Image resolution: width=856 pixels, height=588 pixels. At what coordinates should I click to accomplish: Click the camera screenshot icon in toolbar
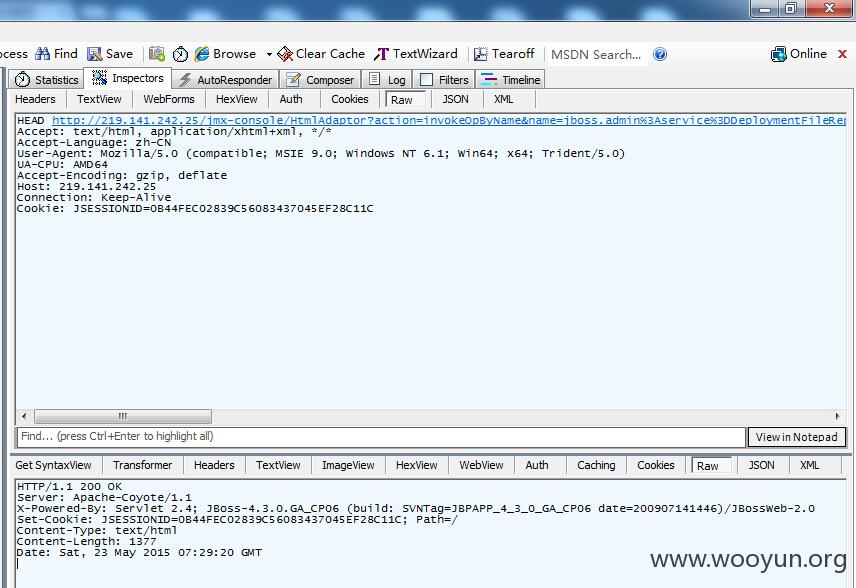[157, 54]
